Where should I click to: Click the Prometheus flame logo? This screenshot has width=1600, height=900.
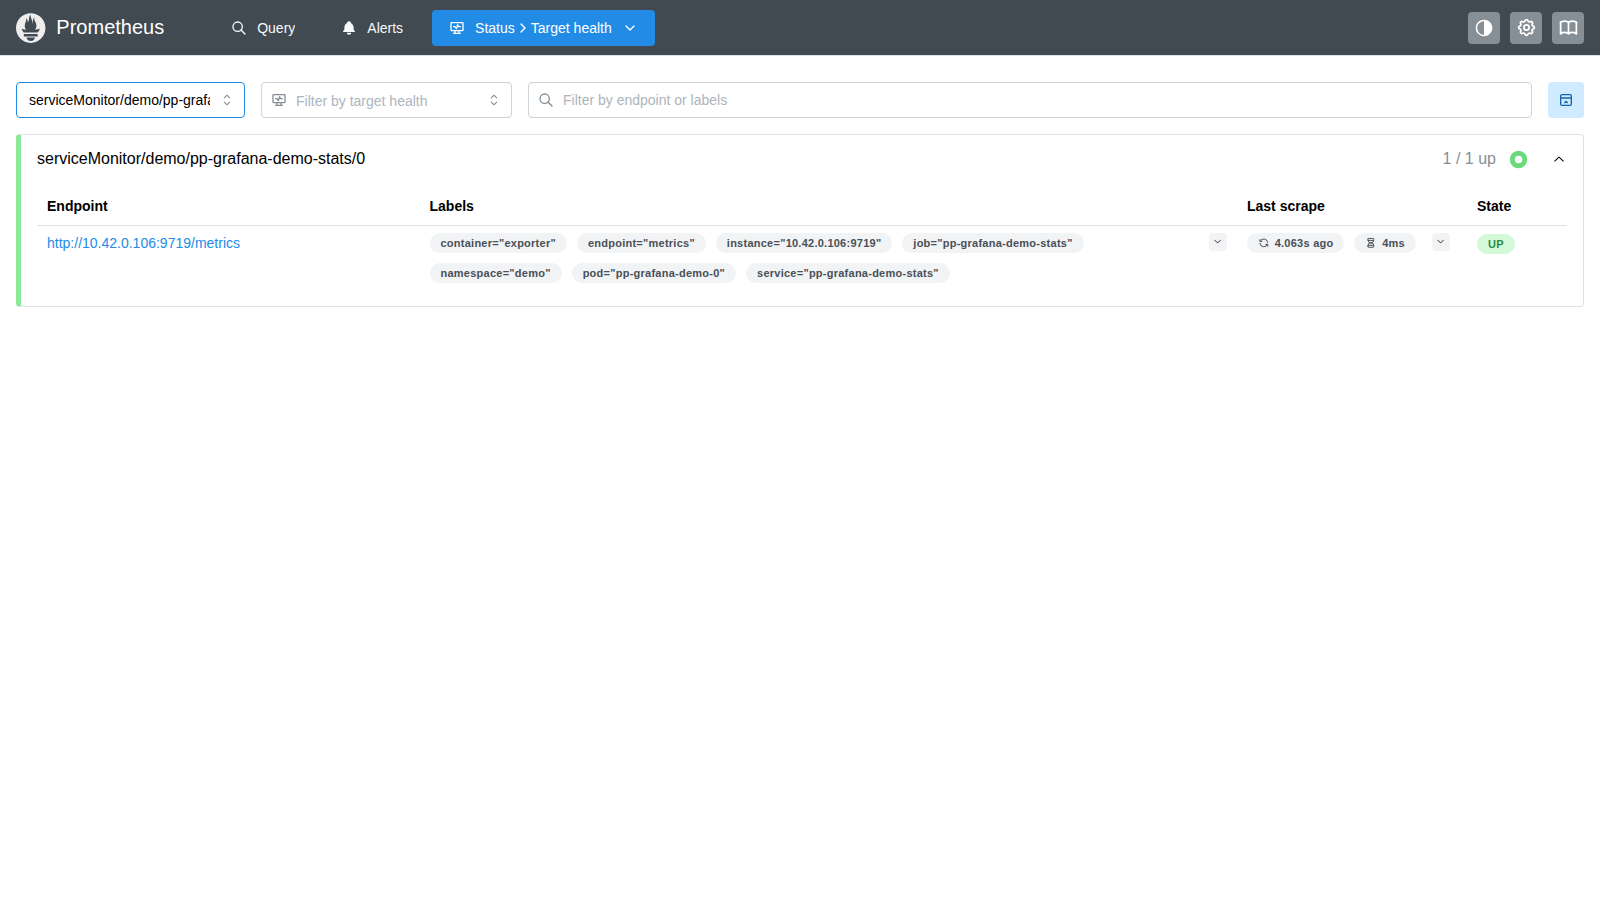tap(31, 28)
